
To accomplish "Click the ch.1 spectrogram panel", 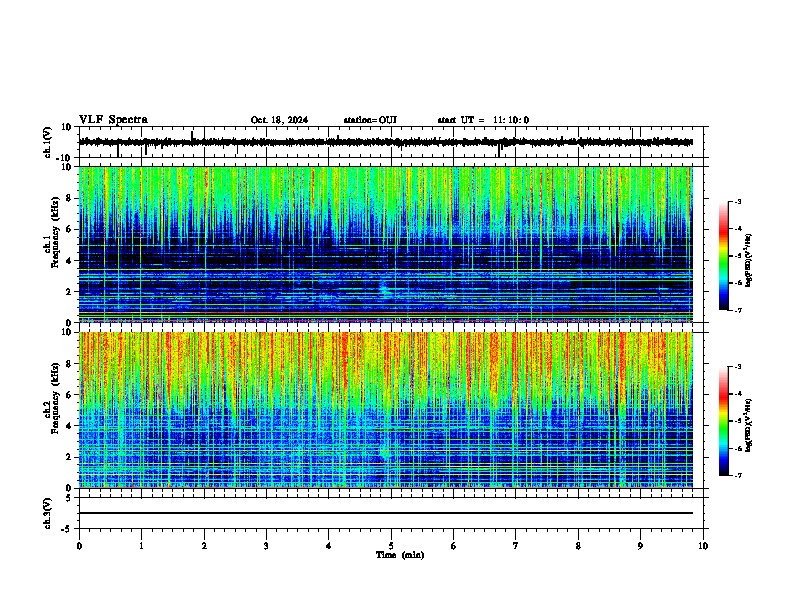I will 386,244.
